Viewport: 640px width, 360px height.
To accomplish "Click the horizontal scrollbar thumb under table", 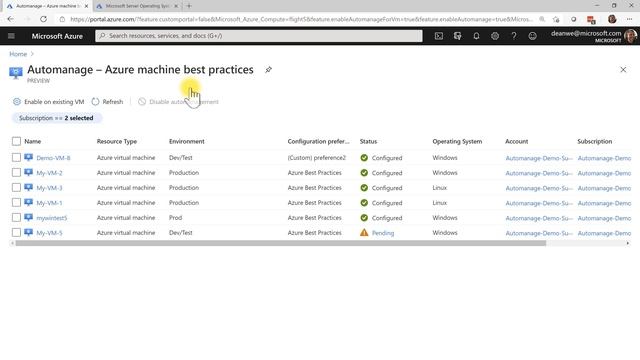I will pyautogui.click(x=281, y=243).
